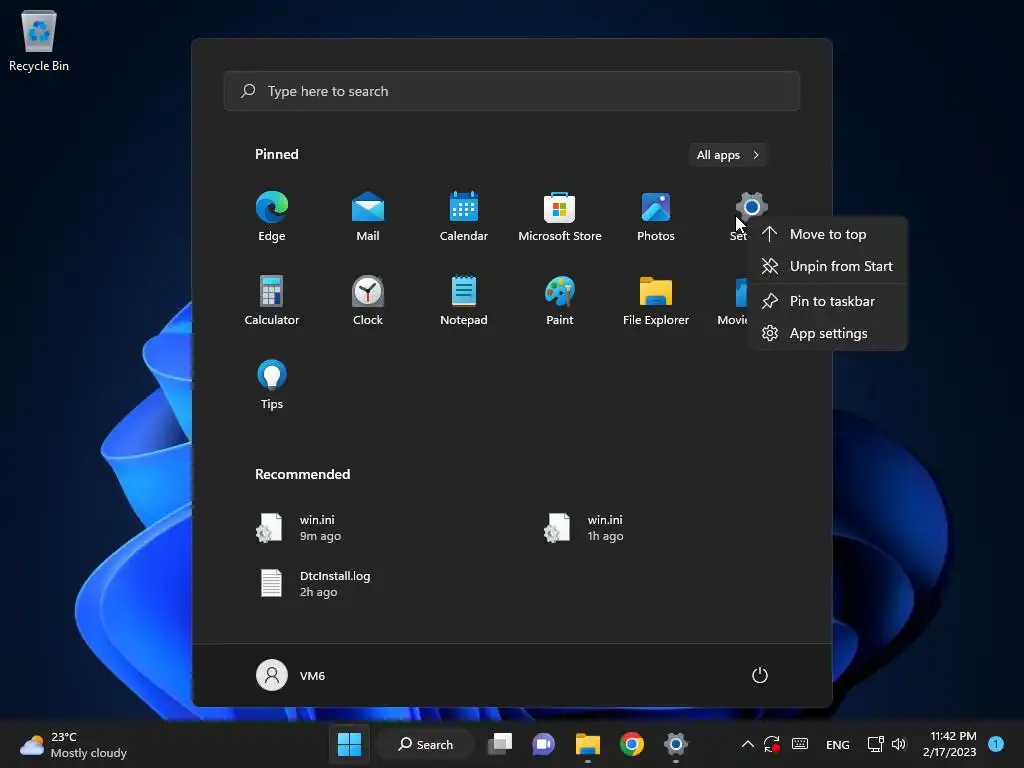Image resolution: width=1024 pixels, height=768 pixels.
Task: Open Notepad from pinned apps
Action: coord(464,300)
